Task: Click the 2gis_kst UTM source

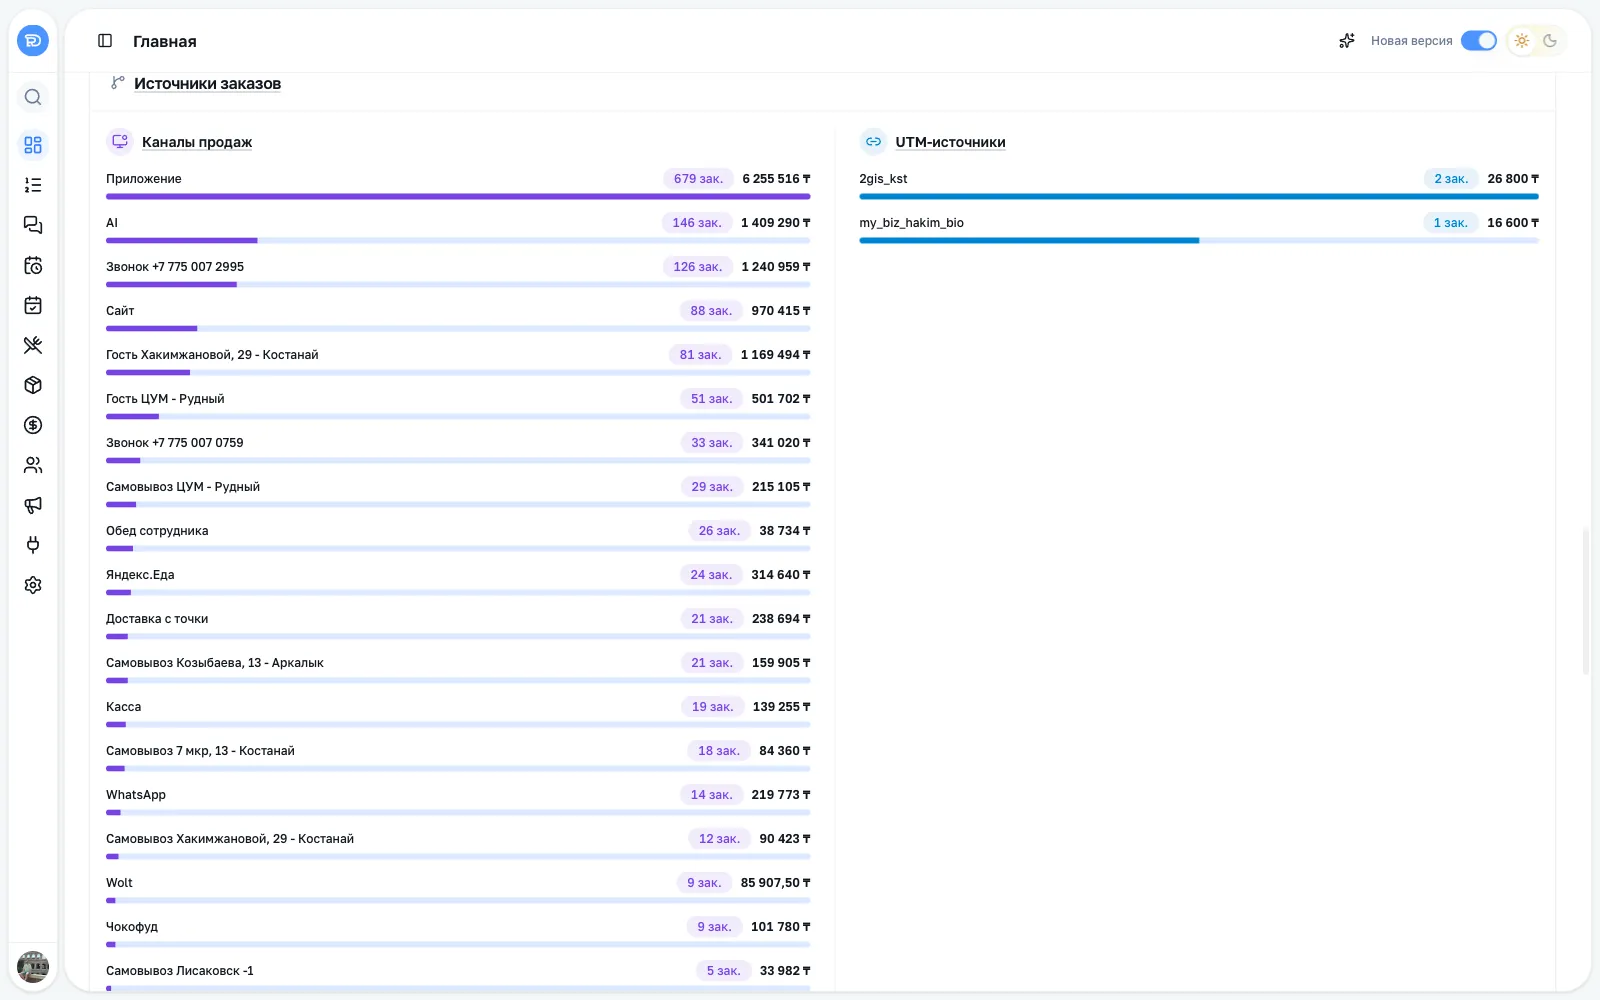Action: pos(883,179)
